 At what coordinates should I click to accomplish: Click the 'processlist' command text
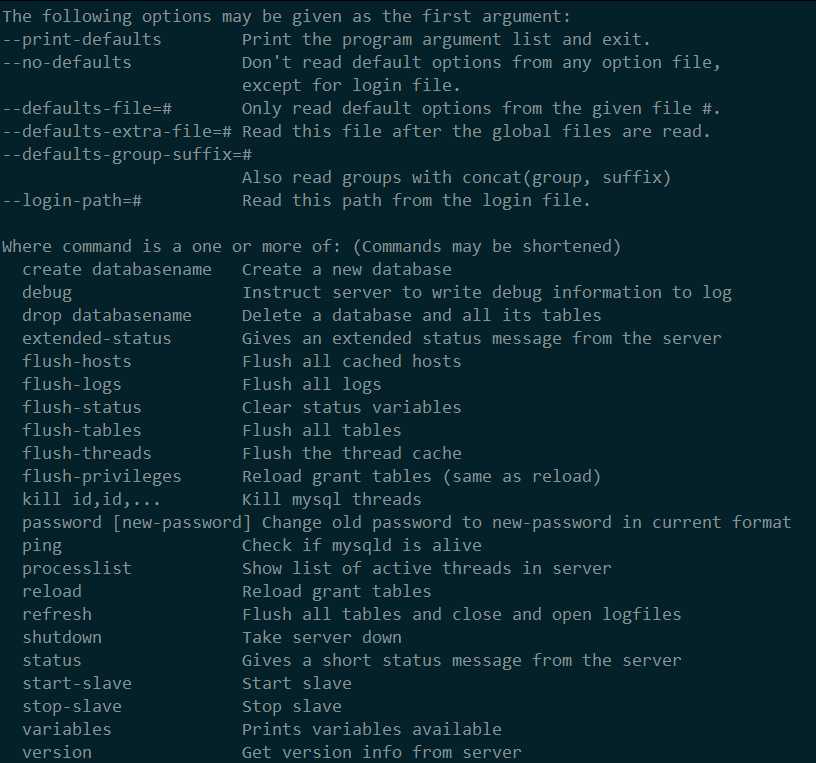coord(77,568)
